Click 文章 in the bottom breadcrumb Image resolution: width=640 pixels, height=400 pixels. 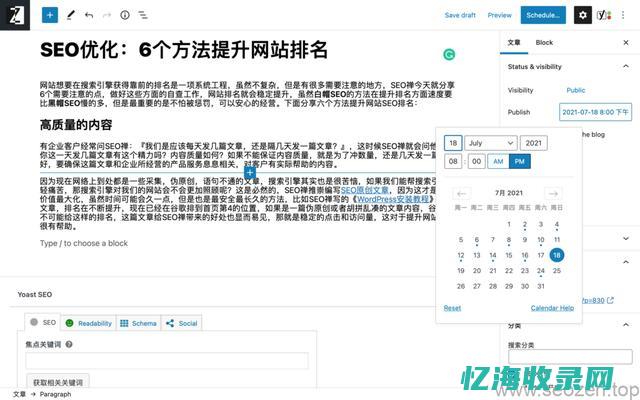pyautogui.click(x=19, y=394)
